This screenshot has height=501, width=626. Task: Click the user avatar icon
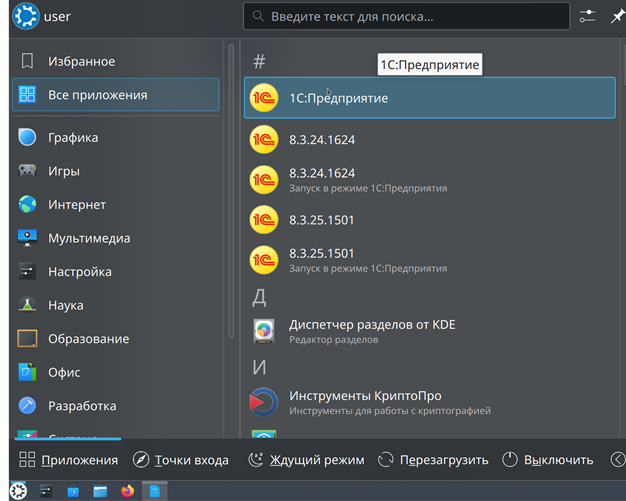pos(26,16)
